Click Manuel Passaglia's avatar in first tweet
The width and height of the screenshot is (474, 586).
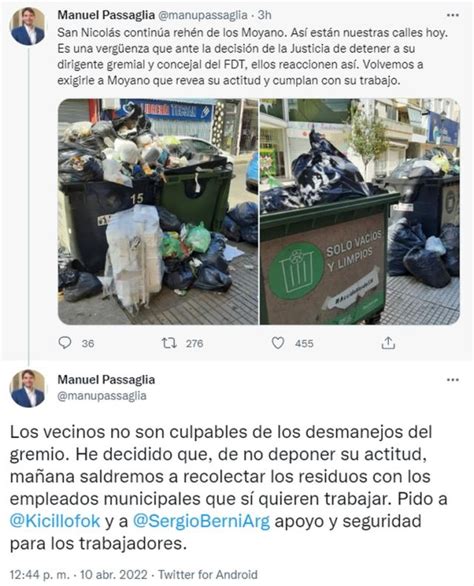pyautogui.click(x=28, y=26)
